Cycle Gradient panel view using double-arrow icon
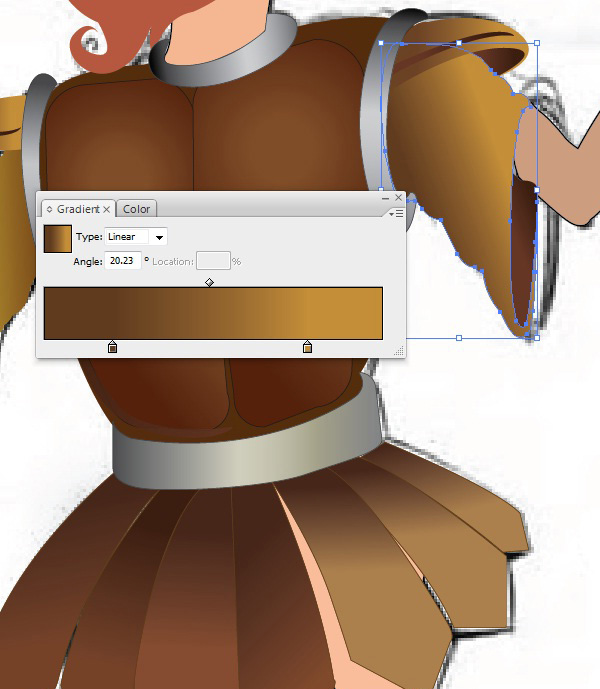The image size is (600, 689). [x=49, y=209]
